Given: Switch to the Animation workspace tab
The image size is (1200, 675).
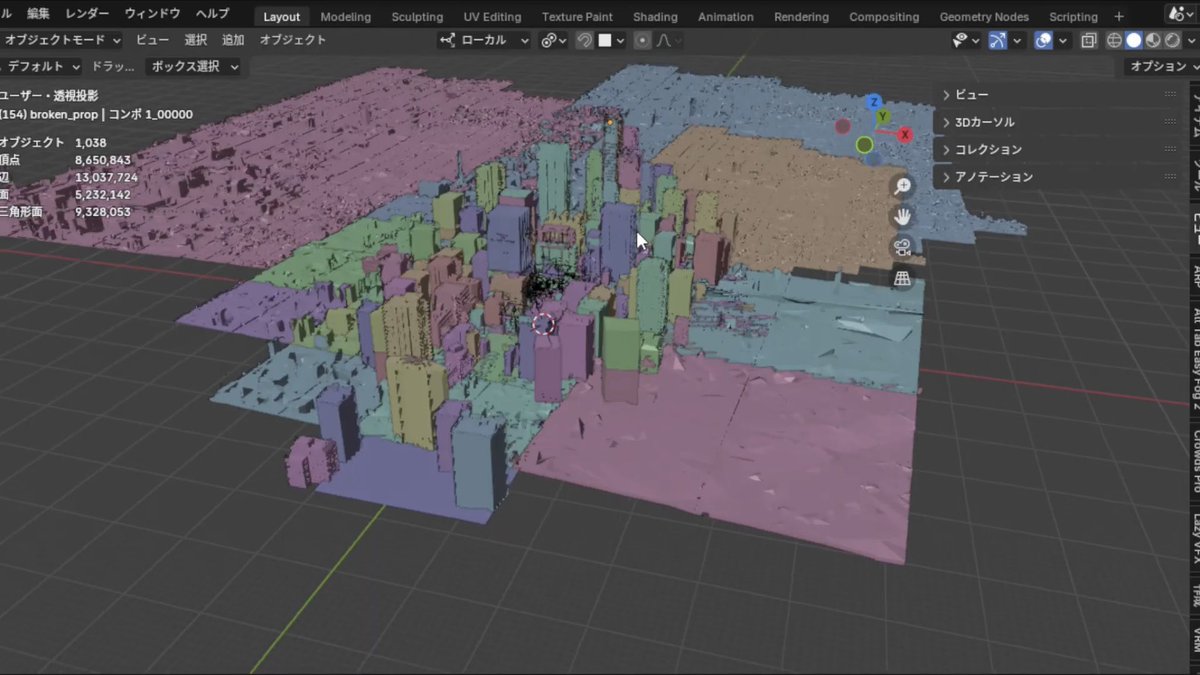Looking at the screenshot, I should pos(726,16).
